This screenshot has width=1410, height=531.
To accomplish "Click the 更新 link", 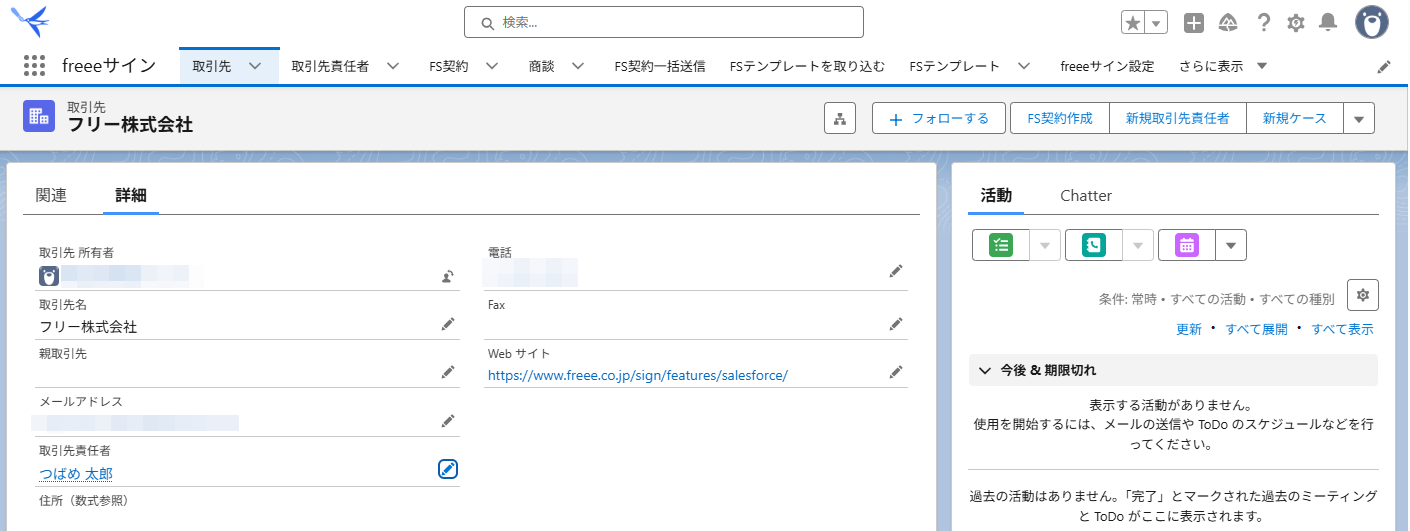I will [1189, 329].
